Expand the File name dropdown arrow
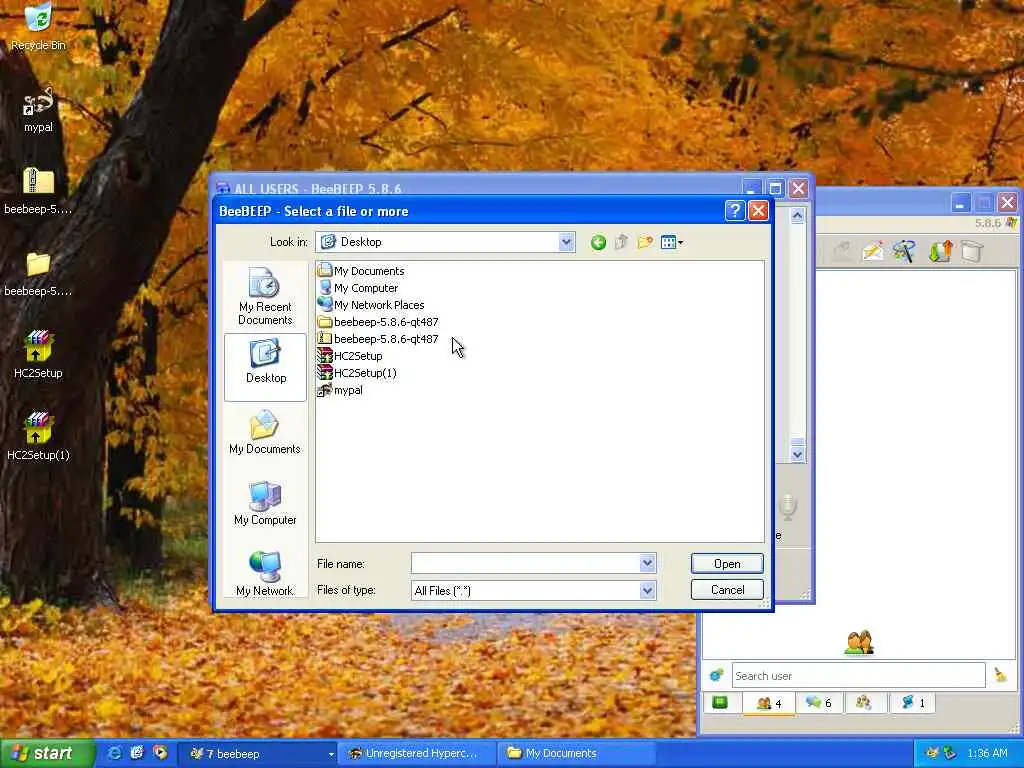The height and width of the screenshot is (768, 1024). 647,563
